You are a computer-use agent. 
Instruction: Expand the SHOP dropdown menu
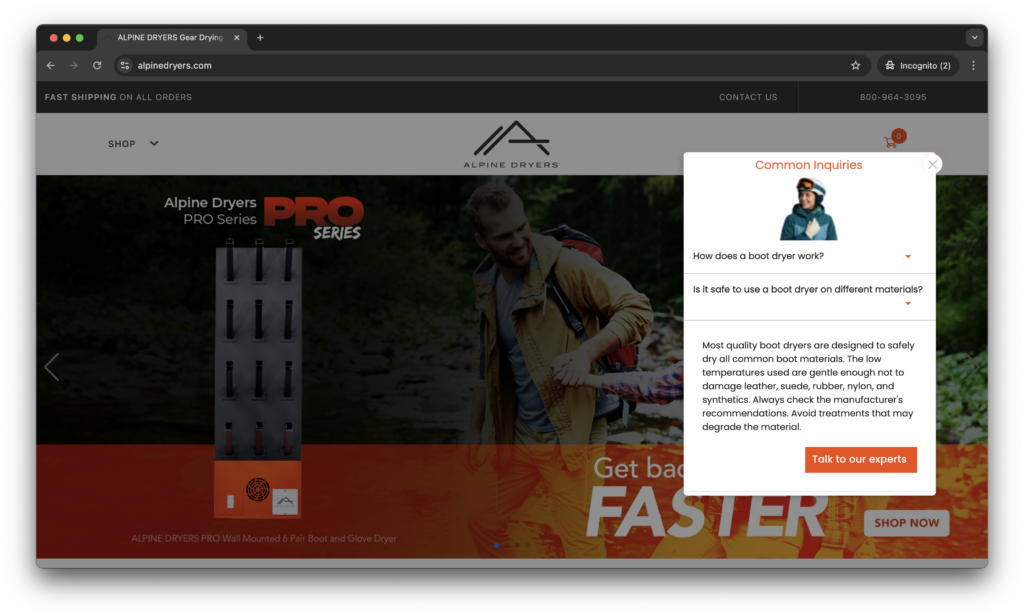point(133,143)
